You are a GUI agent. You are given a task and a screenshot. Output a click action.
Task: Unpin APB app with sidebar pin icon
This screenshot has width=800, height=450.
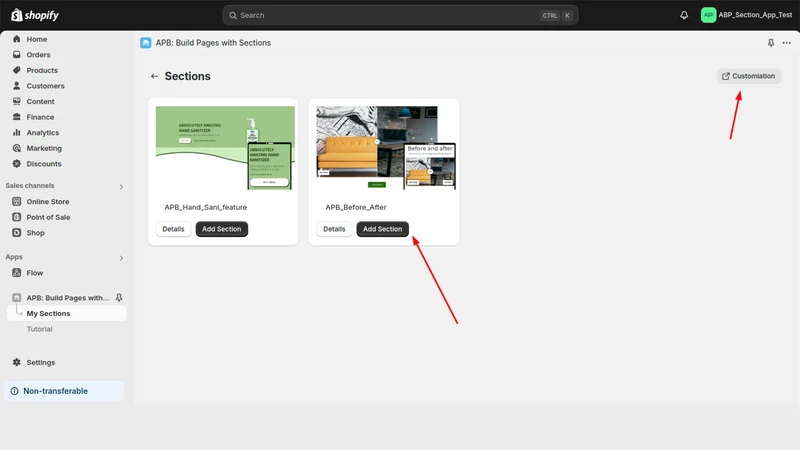click(119, 297)
